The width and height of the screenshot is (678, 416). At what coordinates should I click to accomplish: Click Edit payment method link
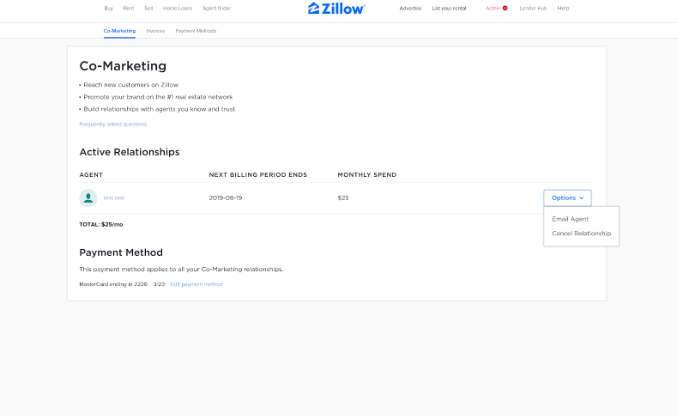pos(196,284)
